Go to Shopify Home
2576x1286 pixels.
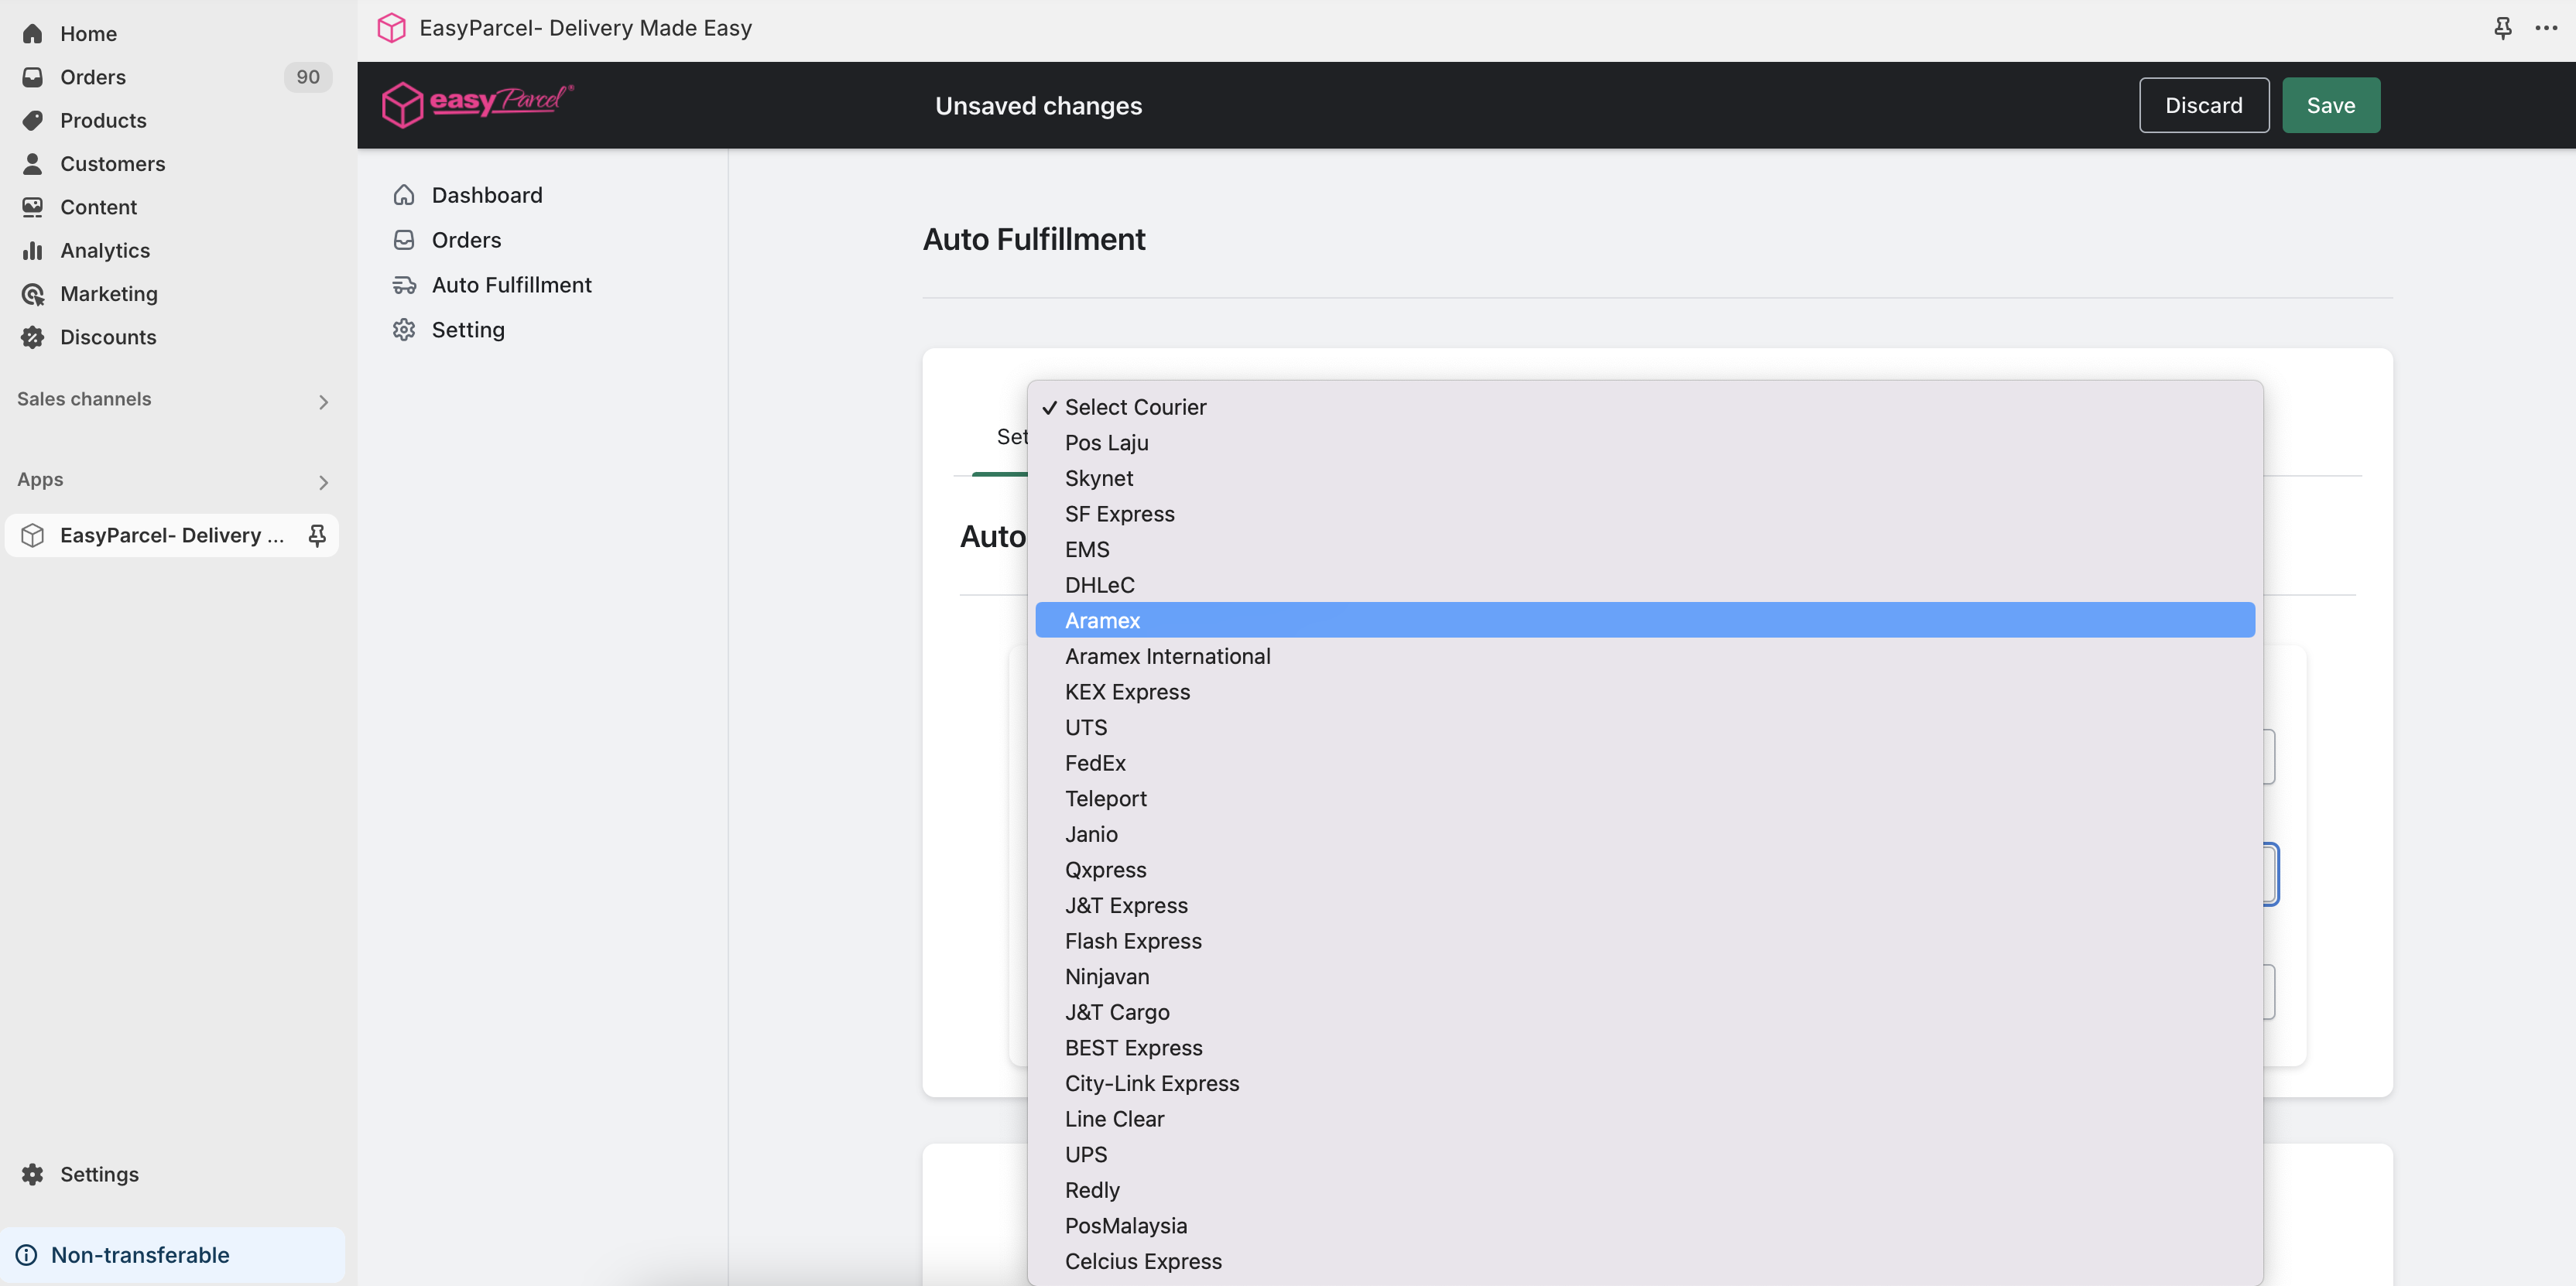click(88, 34)
